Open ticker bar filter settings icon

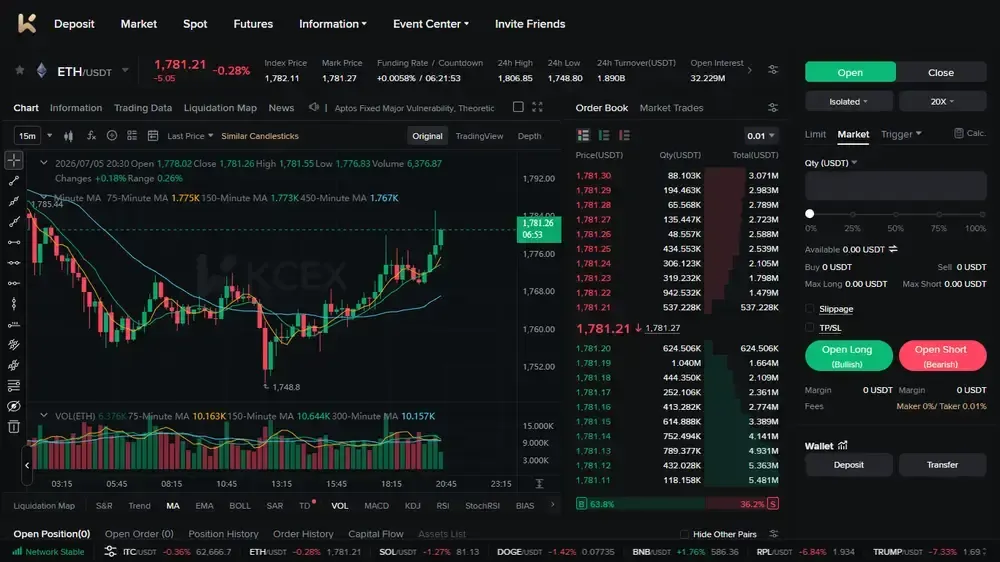[x=110, y=552]
